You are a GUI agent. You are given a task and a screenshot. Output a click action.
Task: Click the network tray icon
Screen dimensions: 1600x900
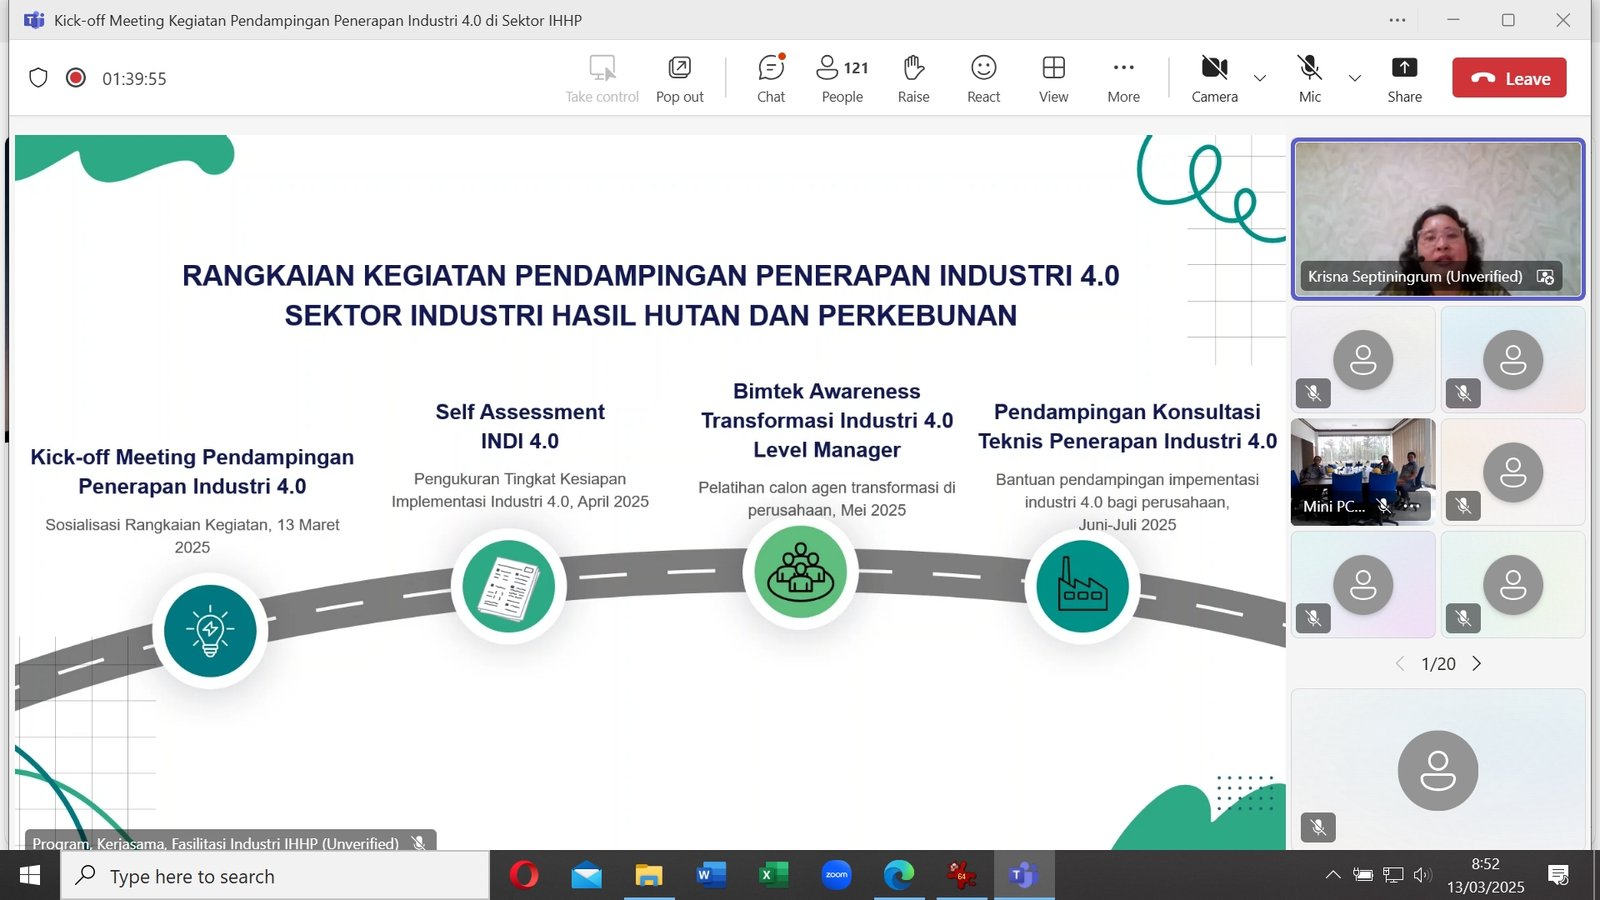(1393, 875)
